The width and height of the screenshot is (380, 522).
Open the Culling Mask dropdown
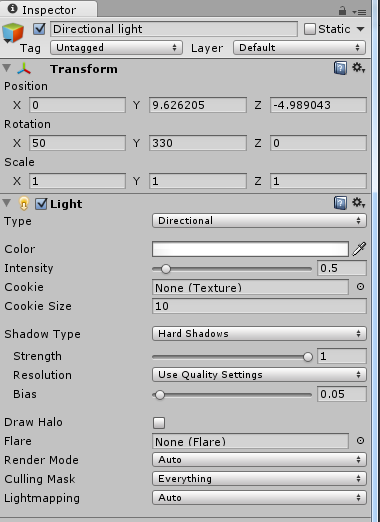click(259, 479)
